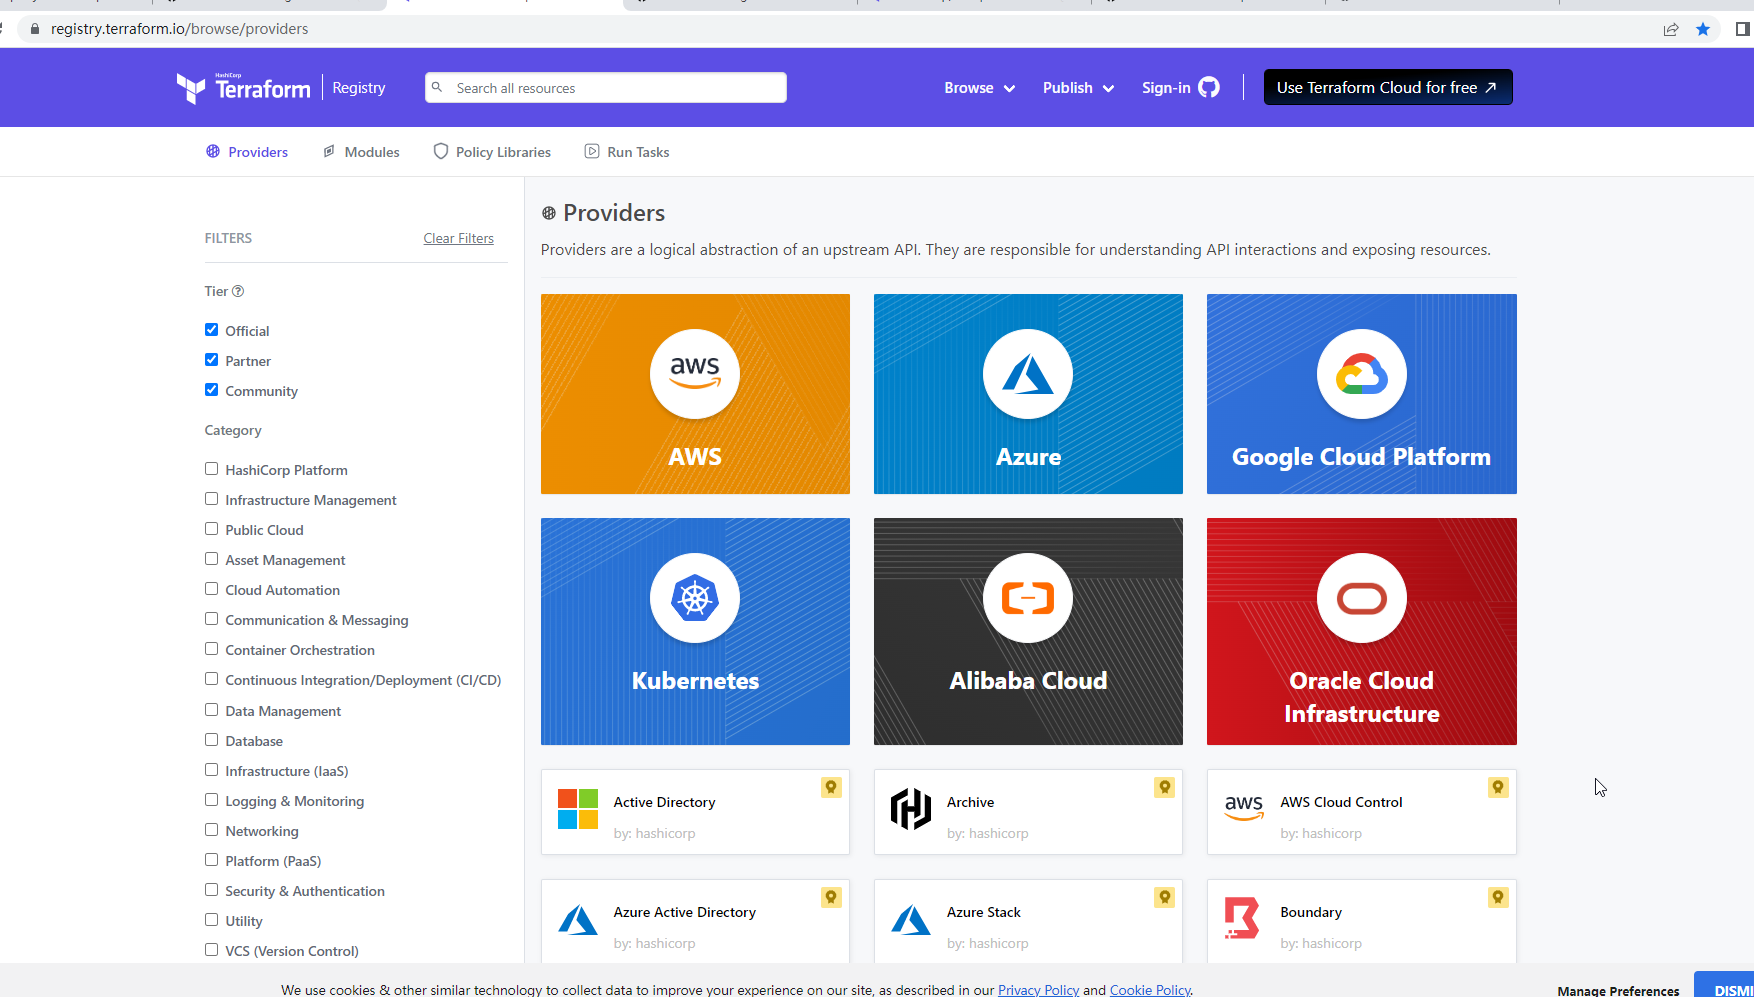The width and height of the screenshot is (1754, 997).
Task: Uncheck the Community tier checkbox
Action: (x=211, y=390)
